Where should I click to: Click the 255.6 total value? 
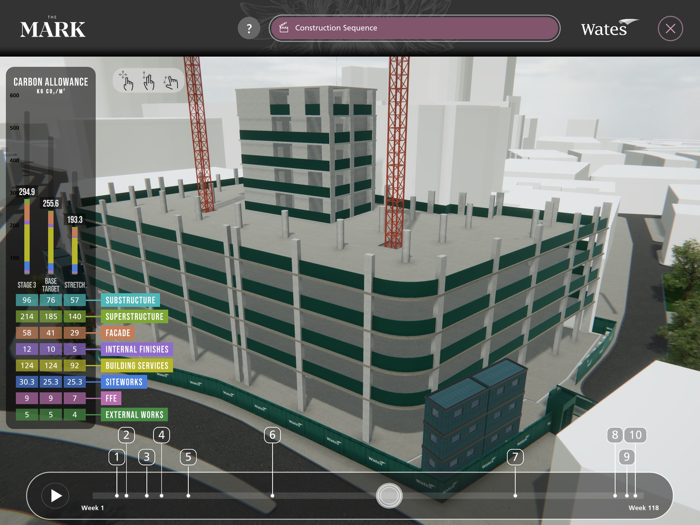click(50, 204)
